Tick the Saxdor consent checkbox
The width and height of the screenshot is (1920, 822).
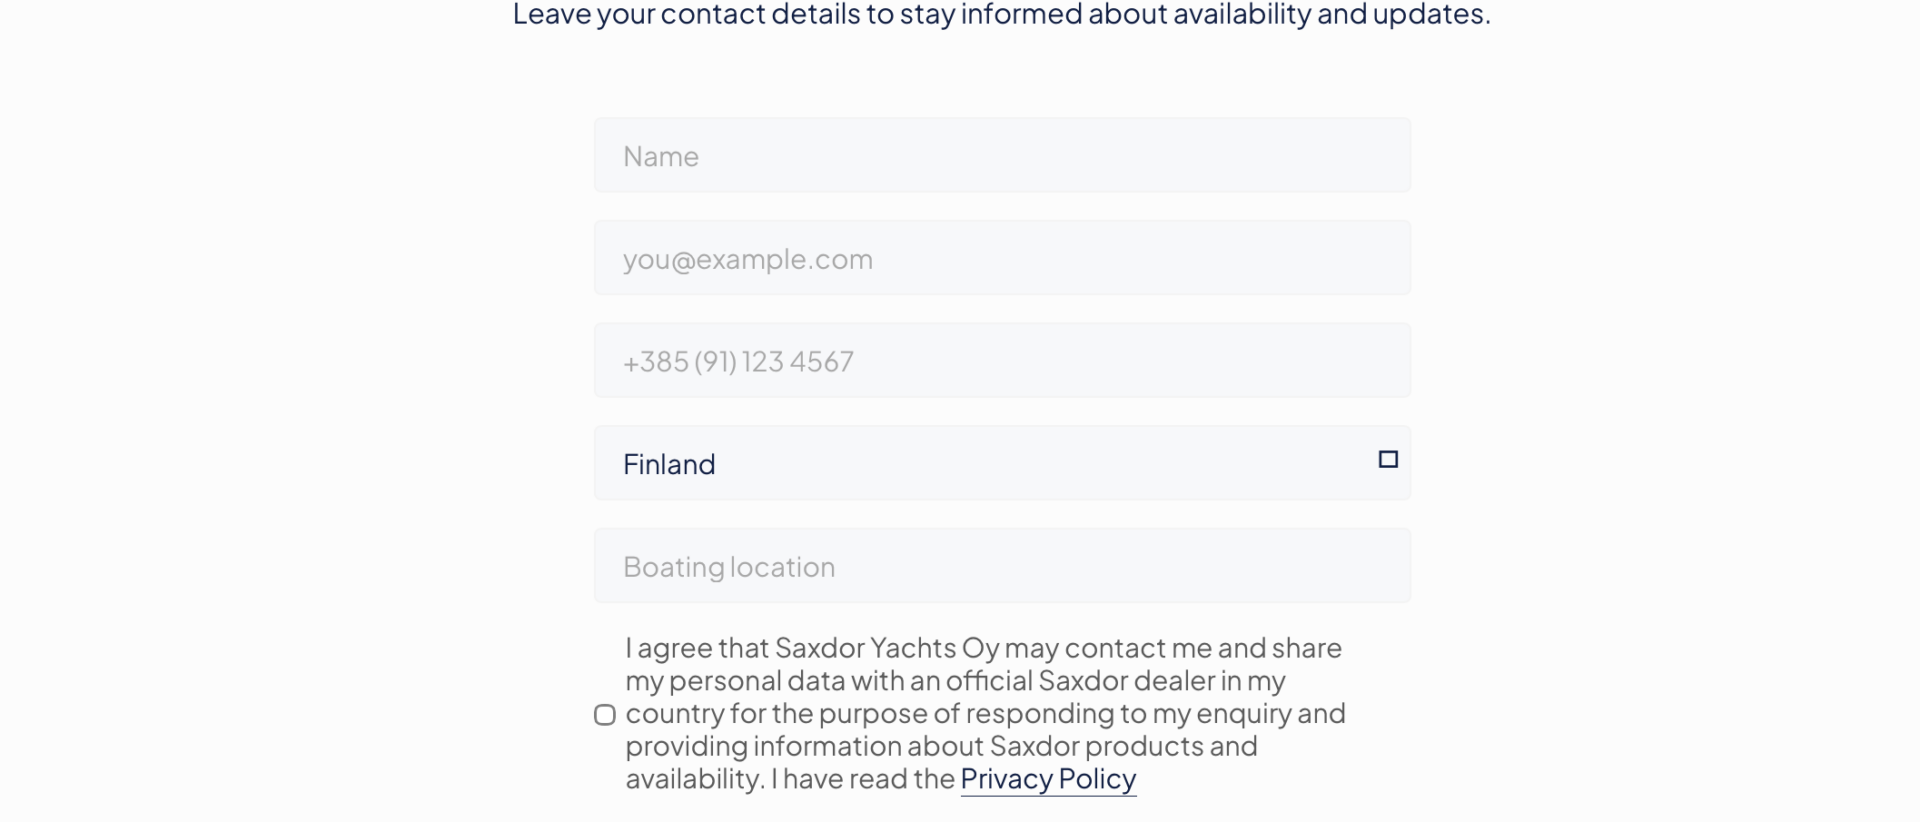click(605, 715)
